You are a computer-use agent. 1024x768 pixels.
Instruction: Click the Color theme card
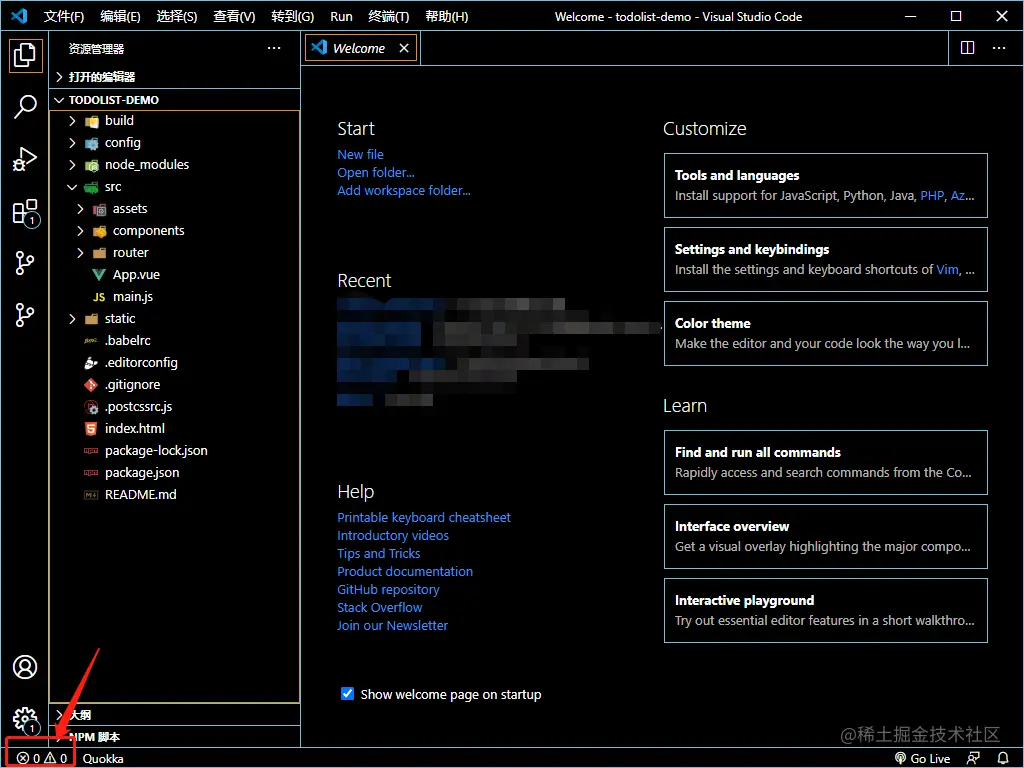[x=825, y=333]
